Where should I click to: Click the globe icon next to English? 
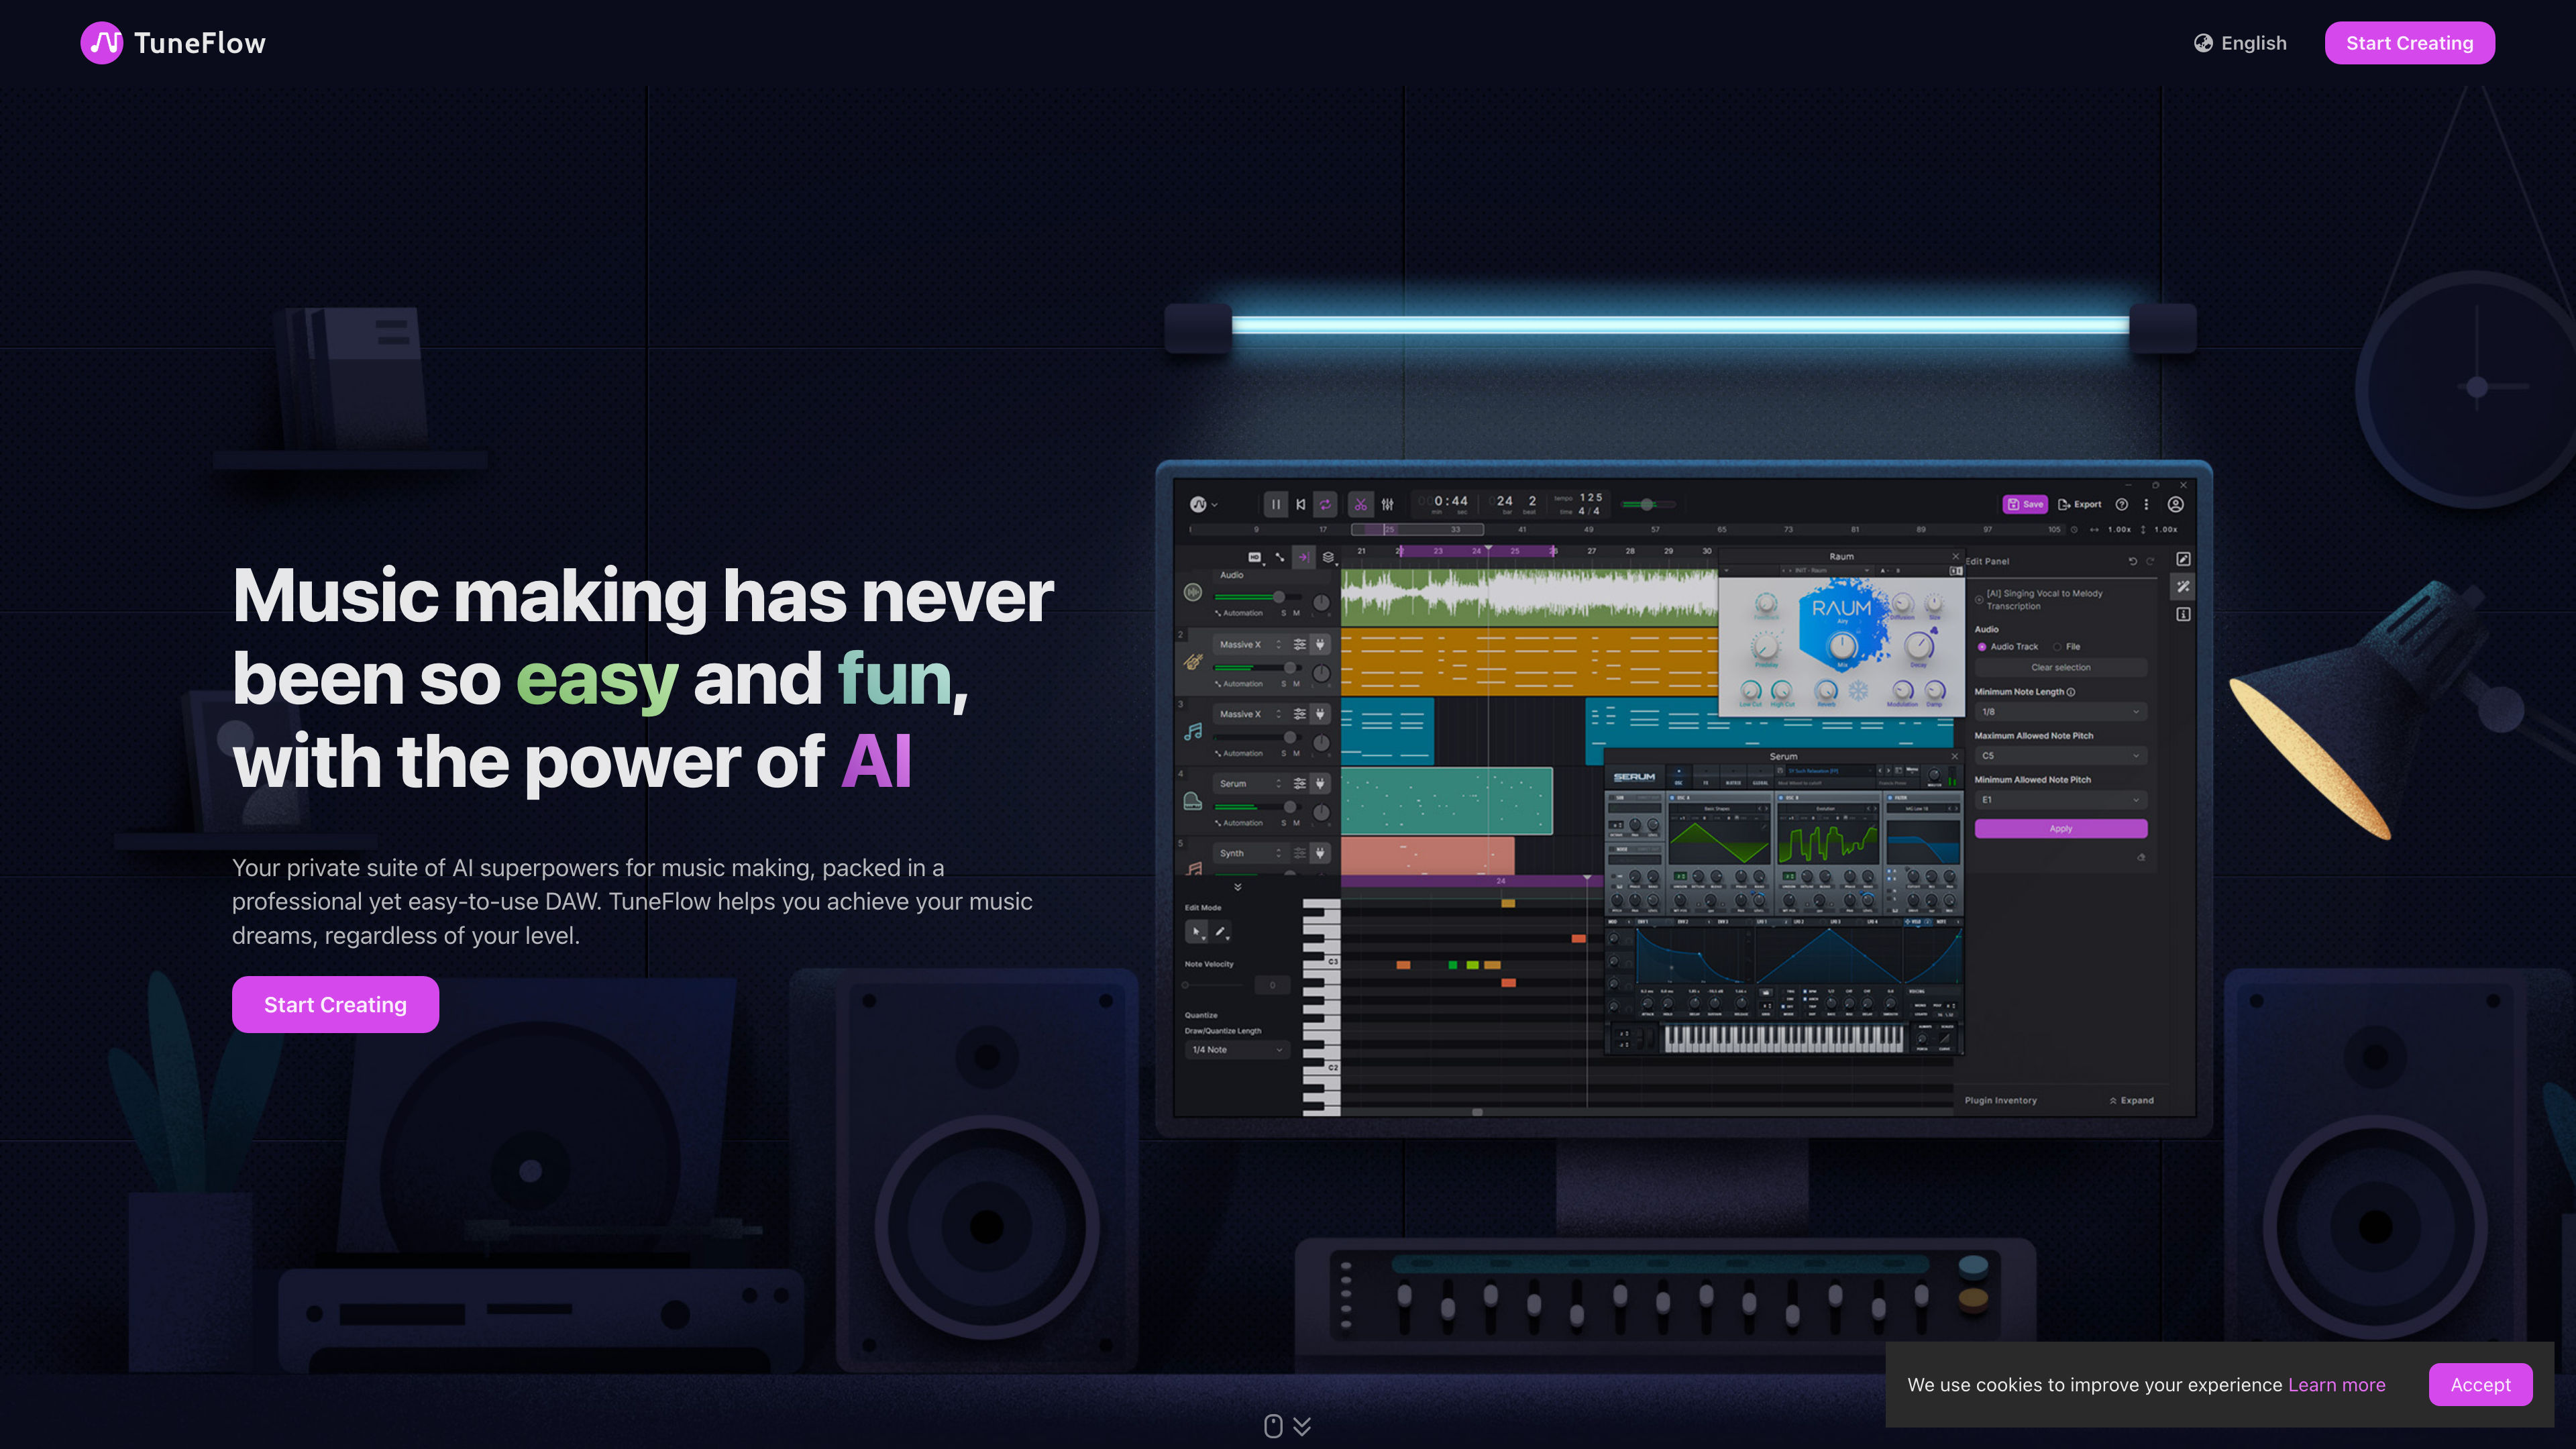pos(2203,43)
